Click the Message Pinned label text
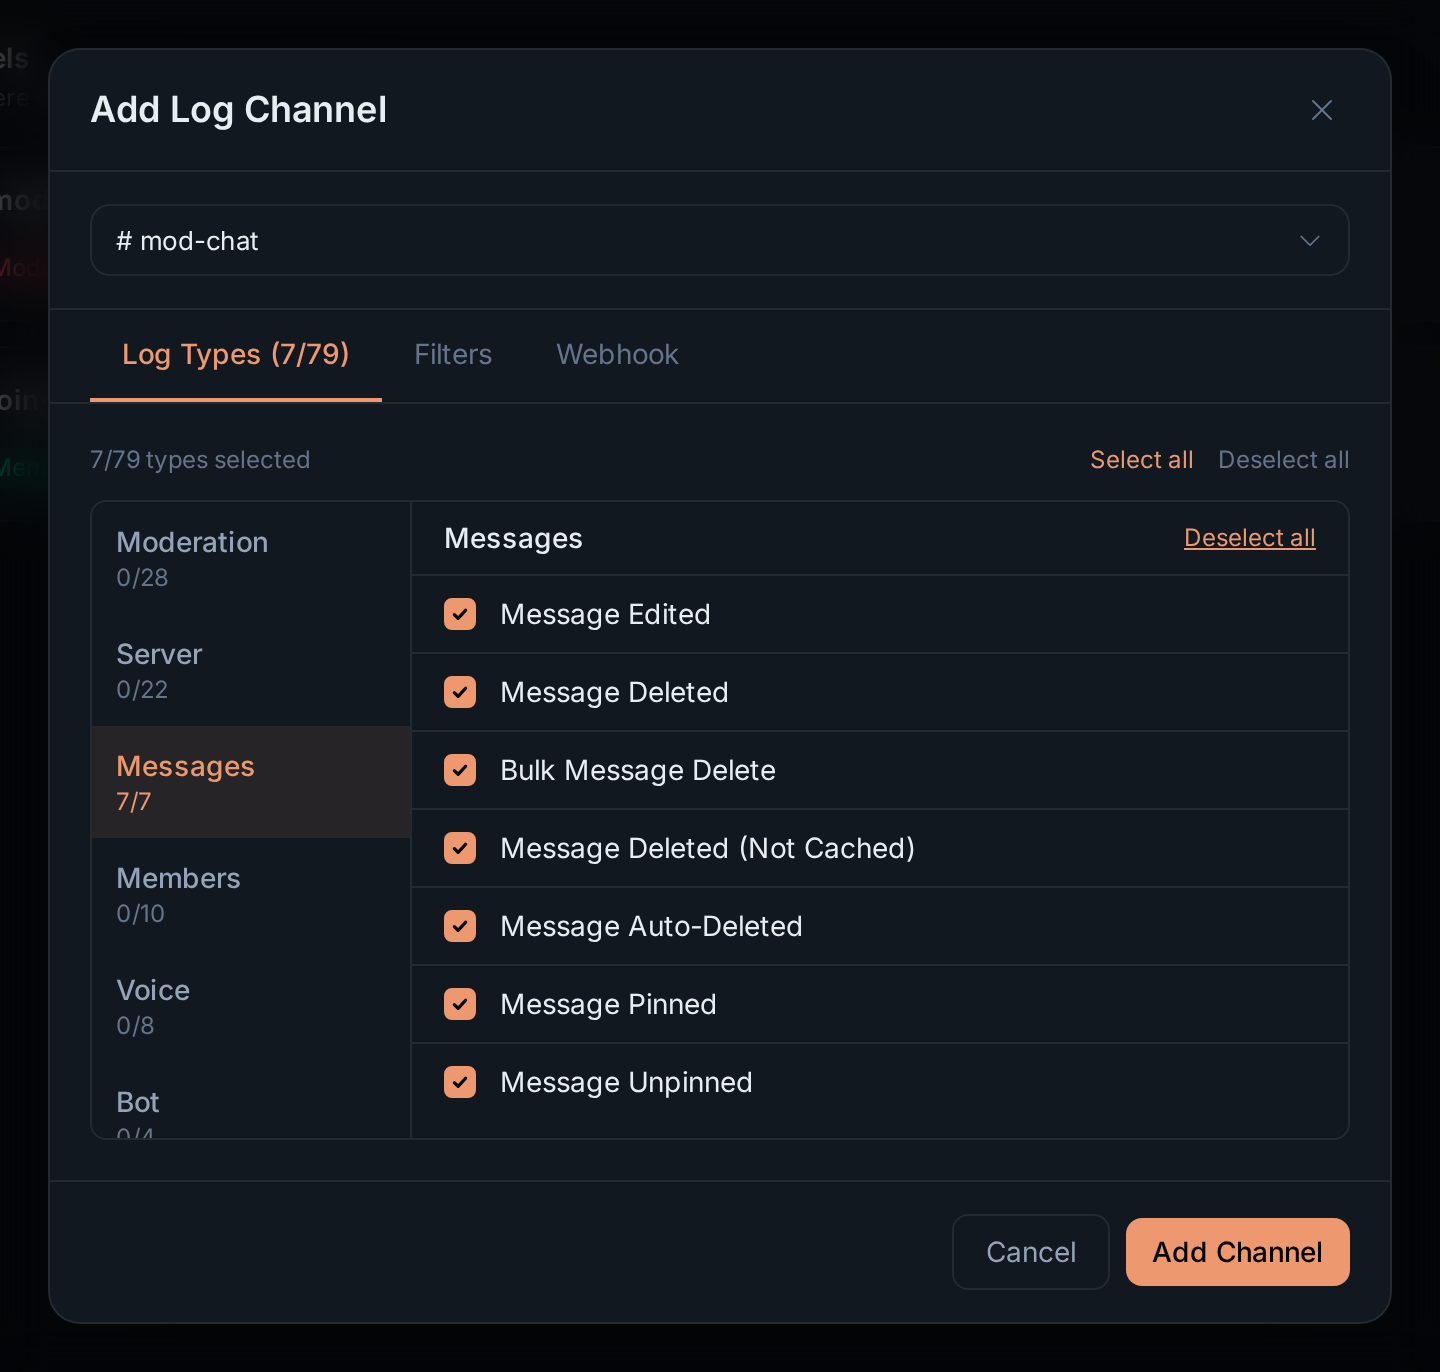This screenshot has height=1372, width=1440. (x=608, y=1004)
